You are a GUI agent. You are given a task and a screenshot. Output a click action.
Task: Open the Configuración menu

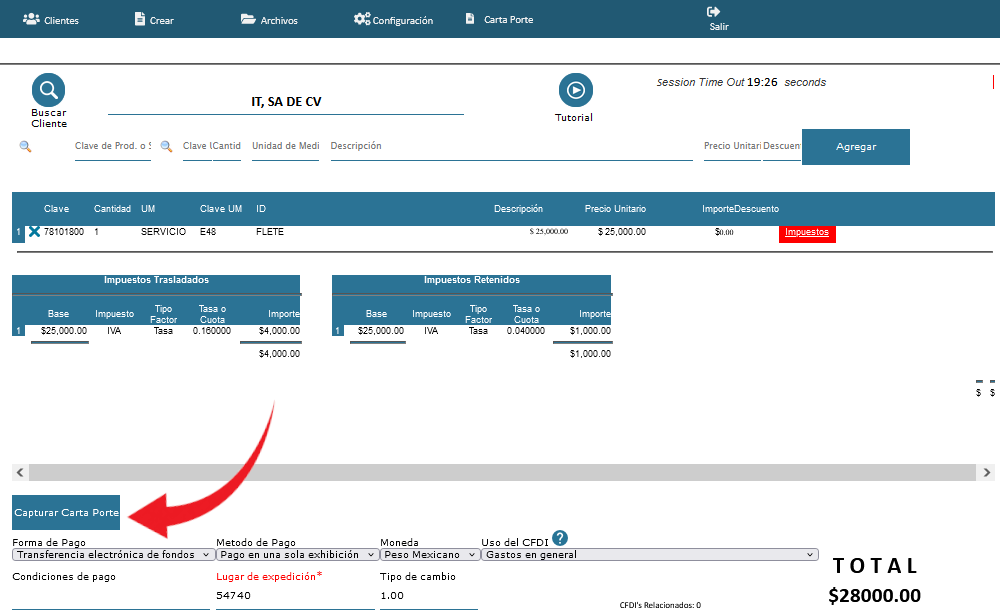393,20
